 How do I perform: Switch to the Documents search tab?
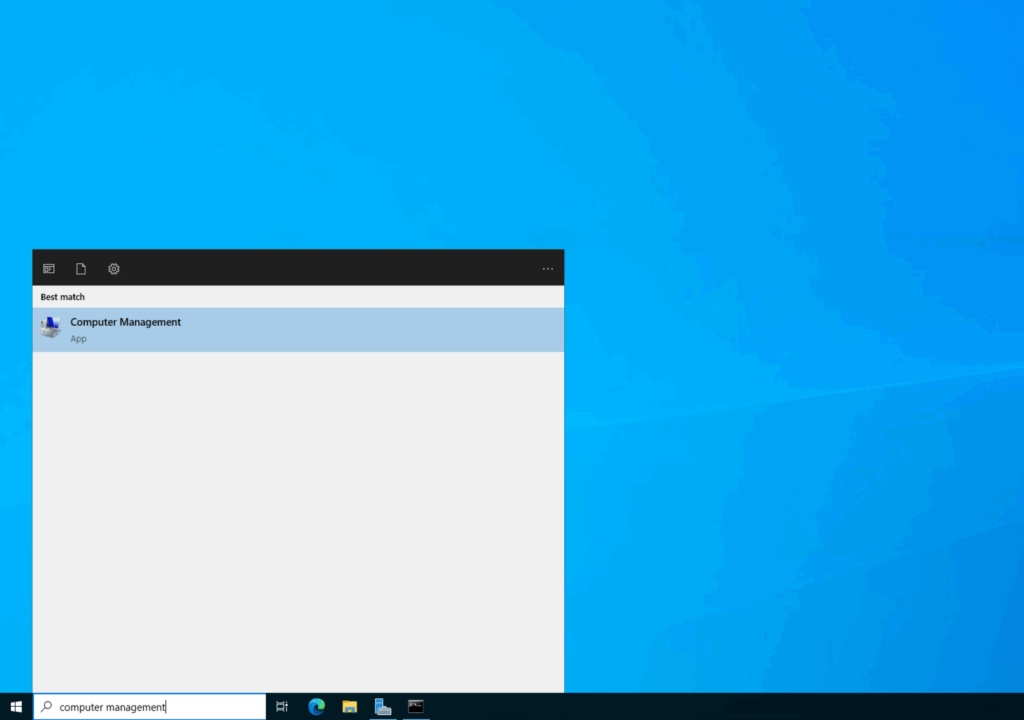point(80,268)
